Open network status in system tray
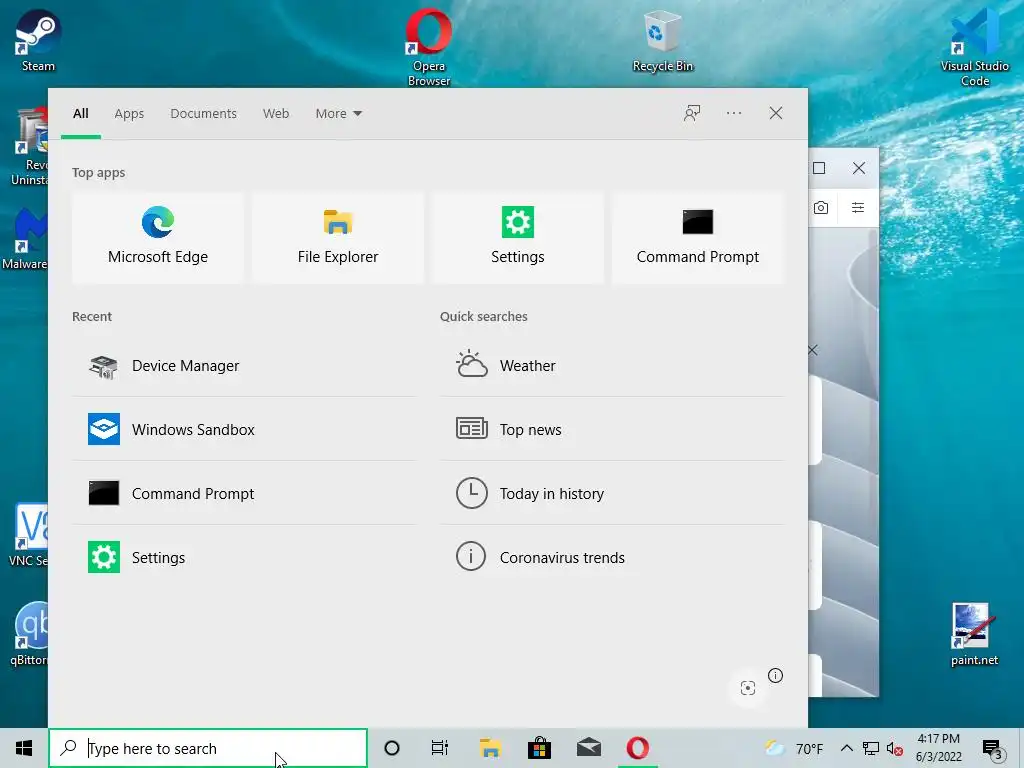 point(871,748)
